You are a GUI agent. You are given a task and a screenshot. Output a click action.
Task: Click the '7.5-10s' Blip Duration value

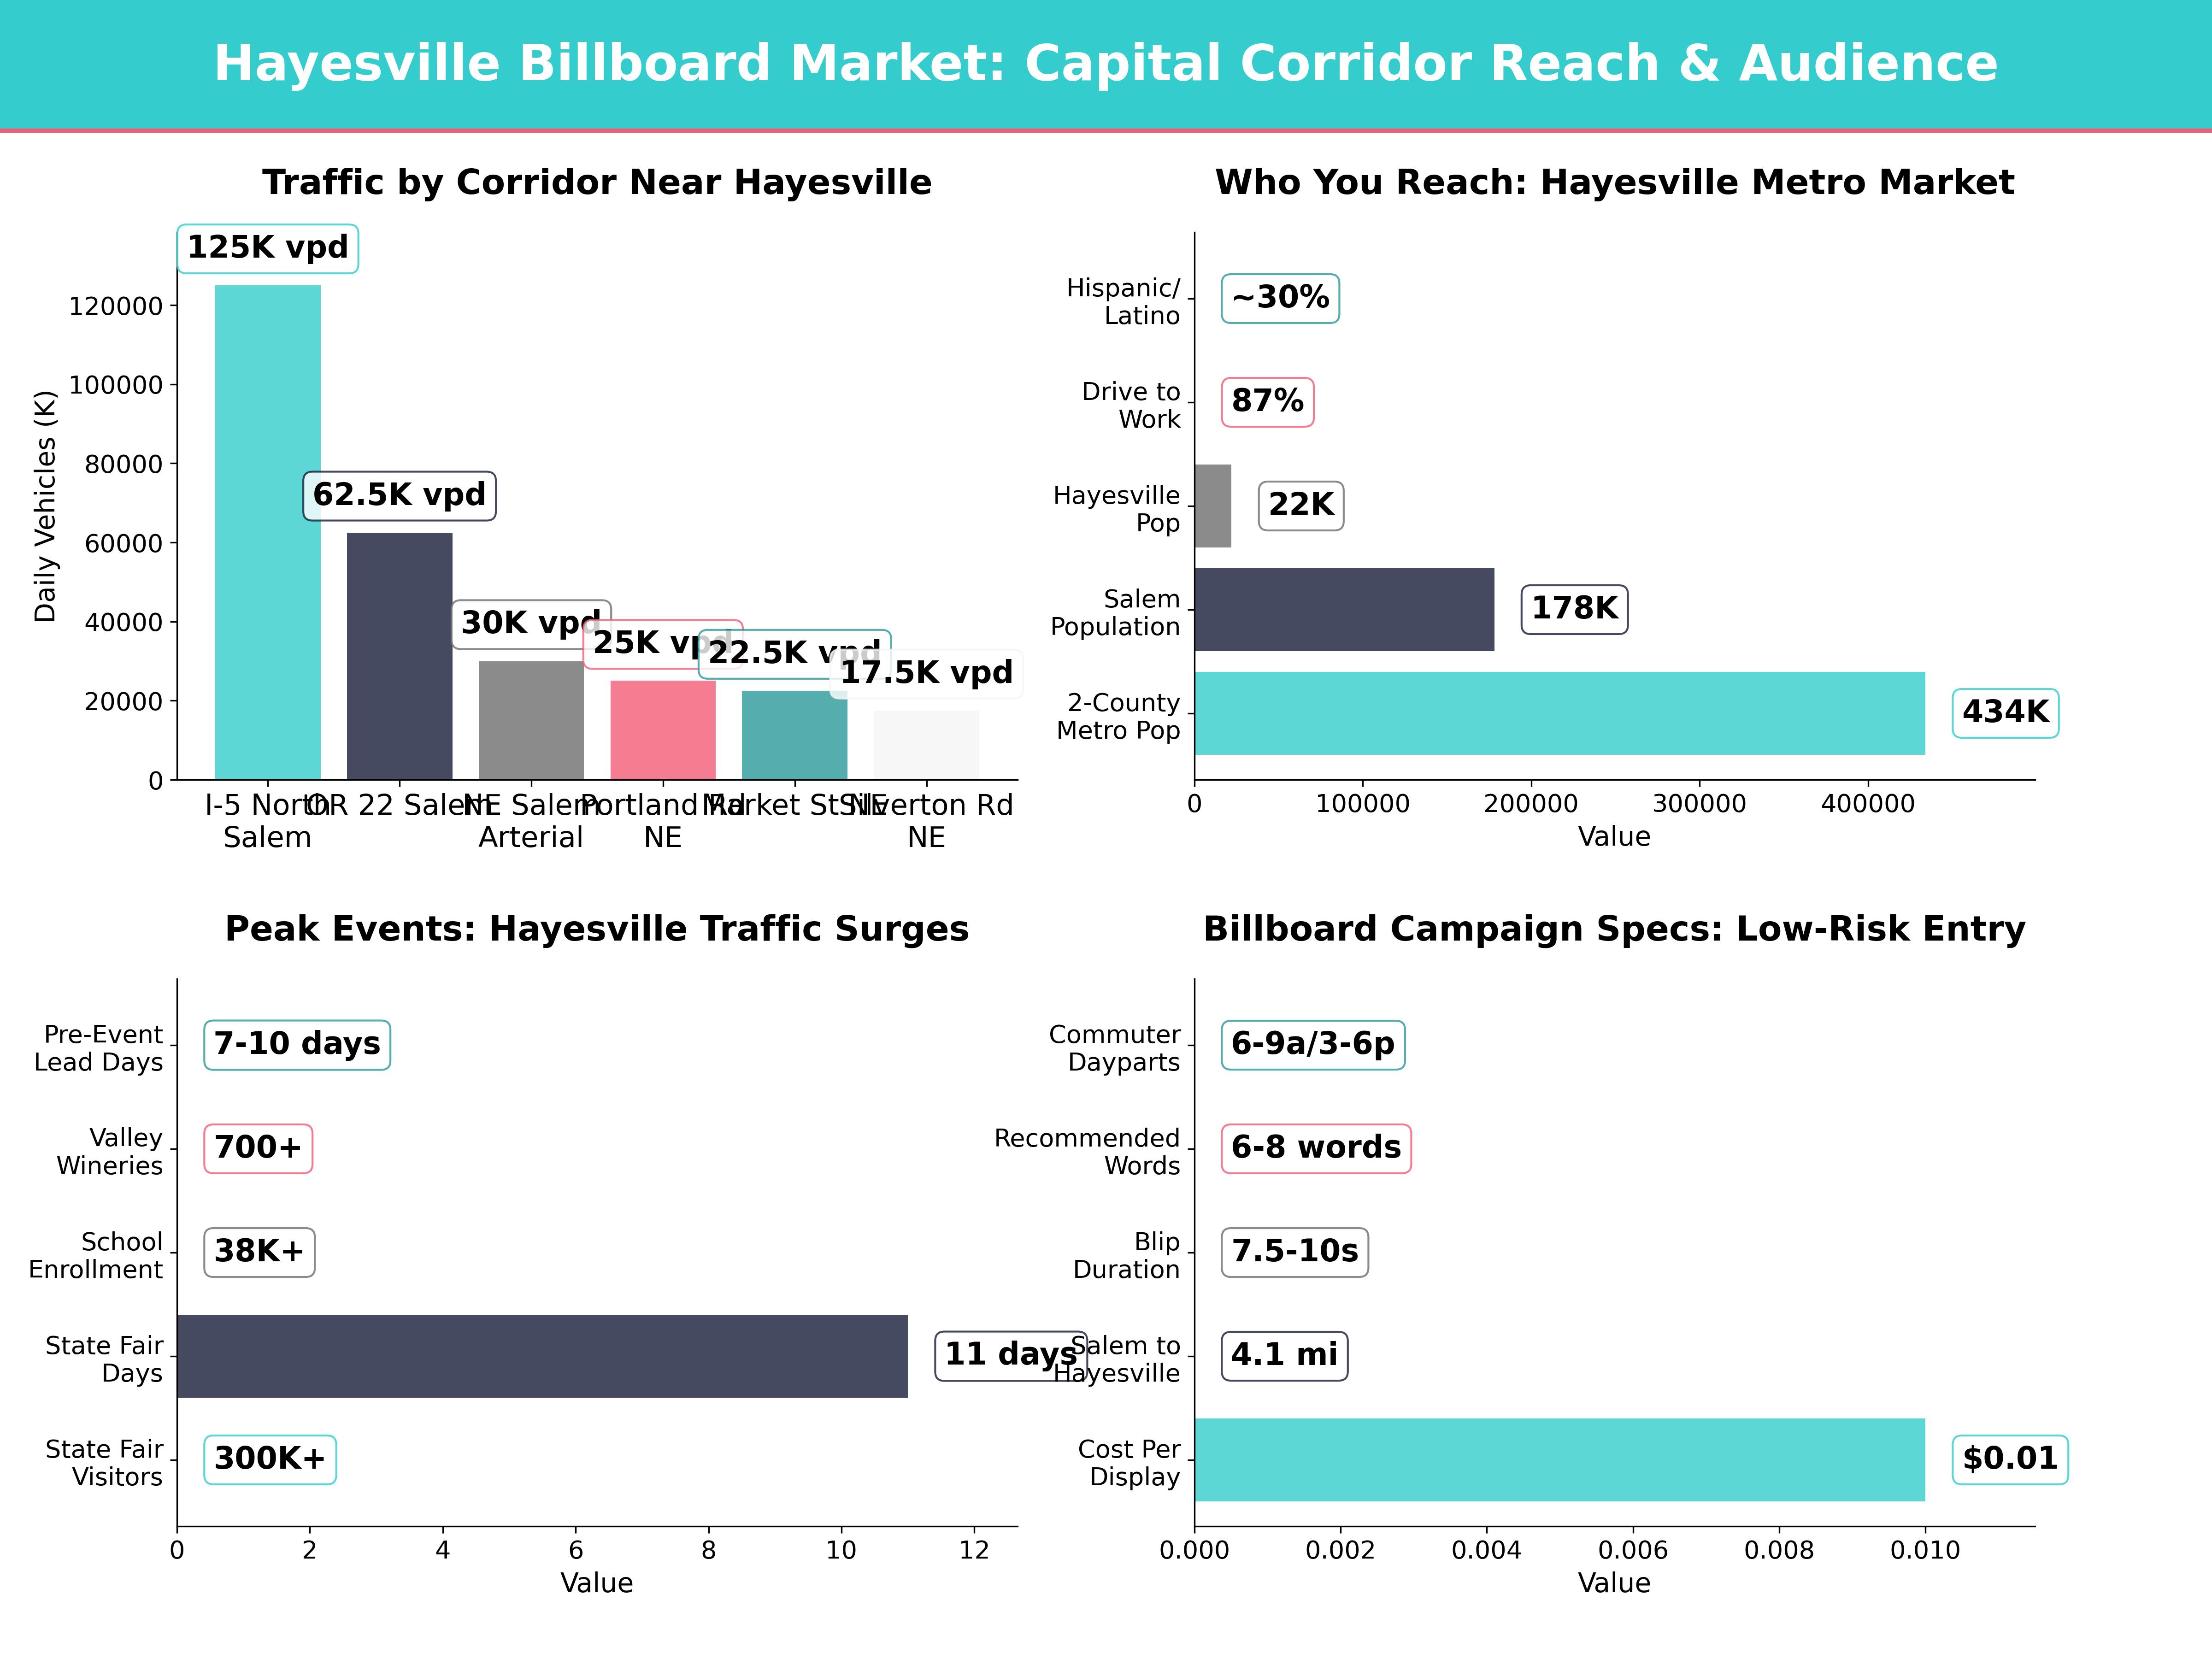[x=1294, y=1252]
